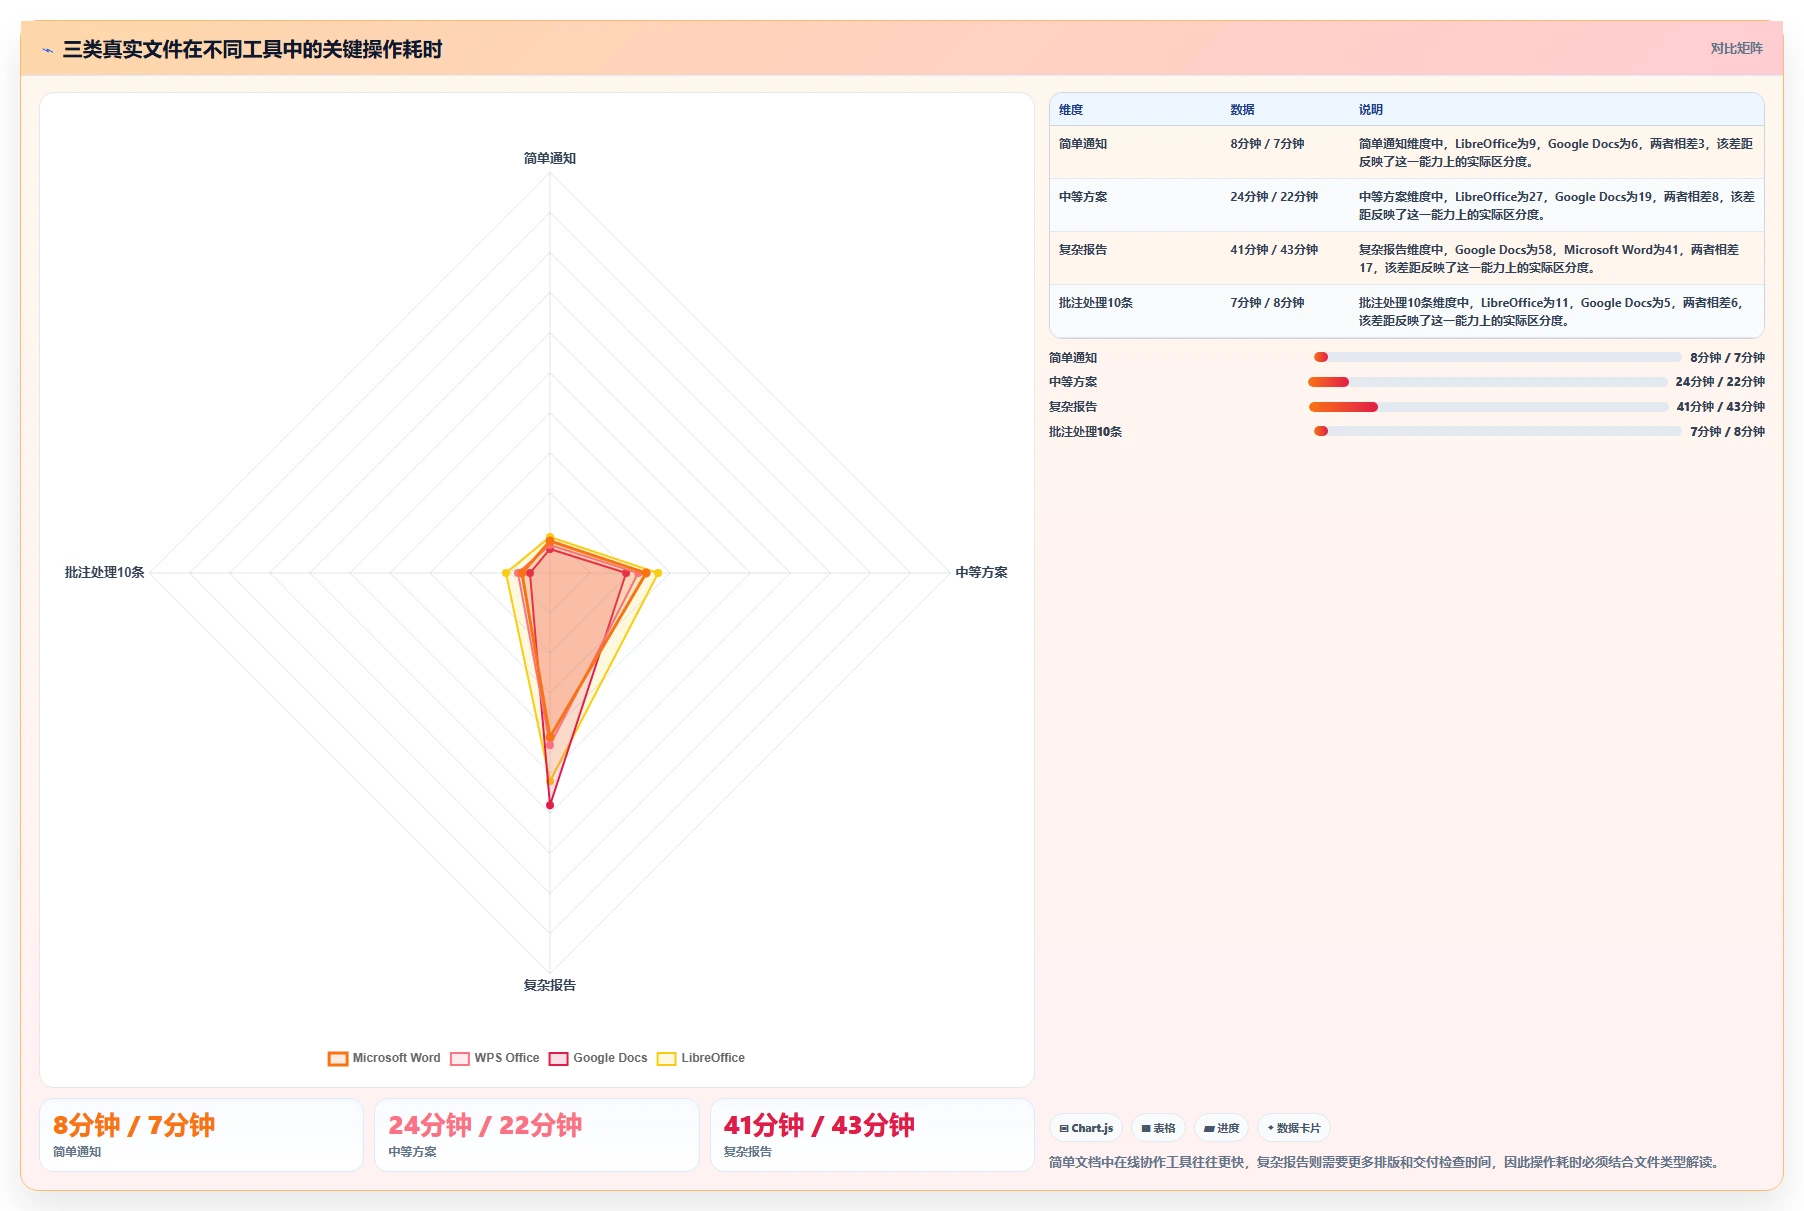Click the 复杂报告 progress bar
The height and width of the screenshot is (1211, 1804).
pos(1488,407)
